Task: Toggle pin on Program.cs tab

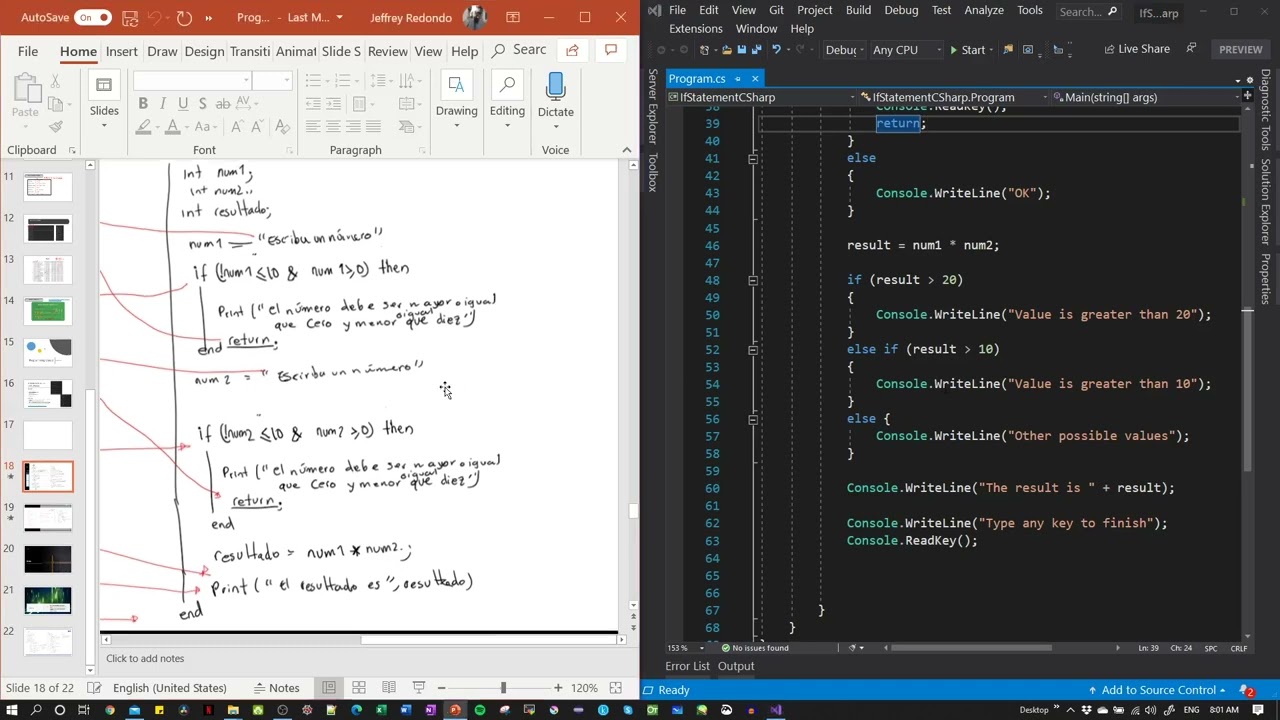Action: (x=738, y=79)
